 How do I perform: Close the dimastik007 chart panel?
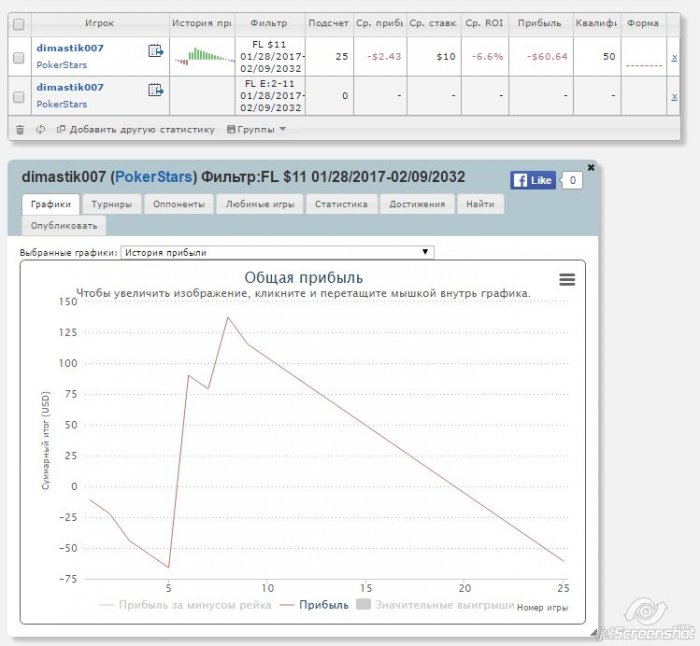pyautogui.click(x=591, y=167)
